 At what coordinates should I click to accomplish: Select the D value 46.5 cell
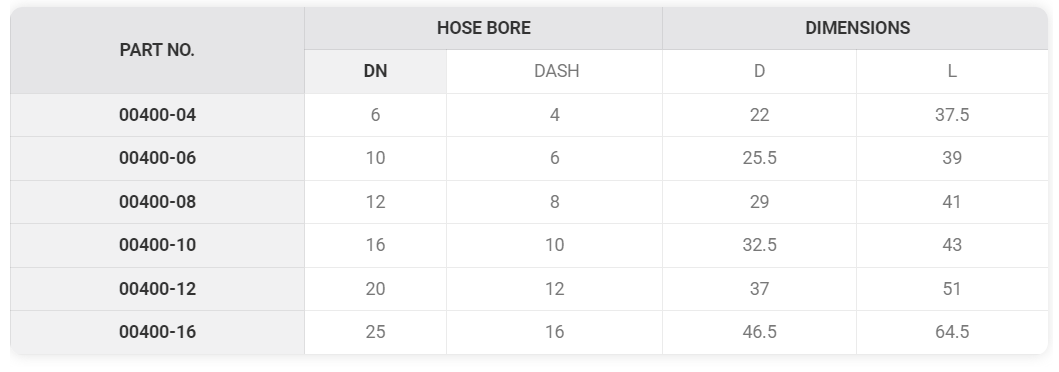[759, 332]
